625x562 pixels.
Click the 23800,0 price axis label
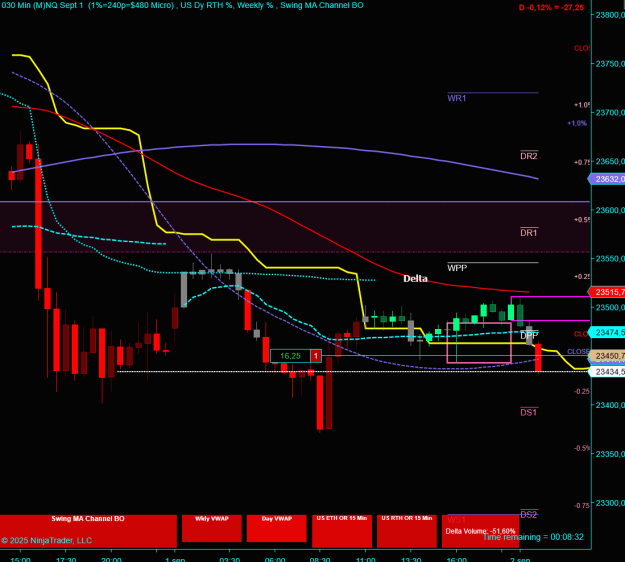(610, 15)
